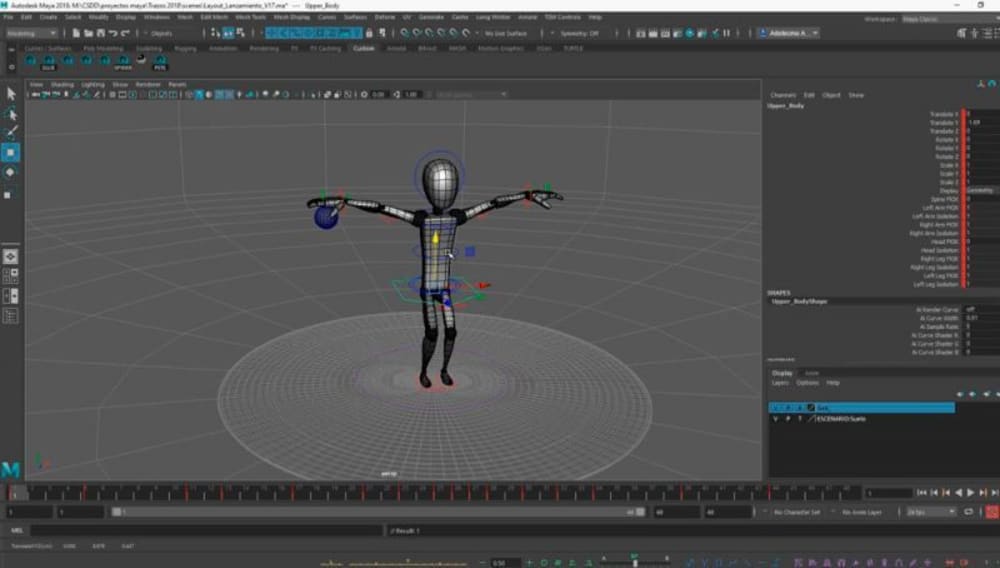Pick the Lasso select tool
This screenshot has width=1000, height=568.
[x=11, y=114]
